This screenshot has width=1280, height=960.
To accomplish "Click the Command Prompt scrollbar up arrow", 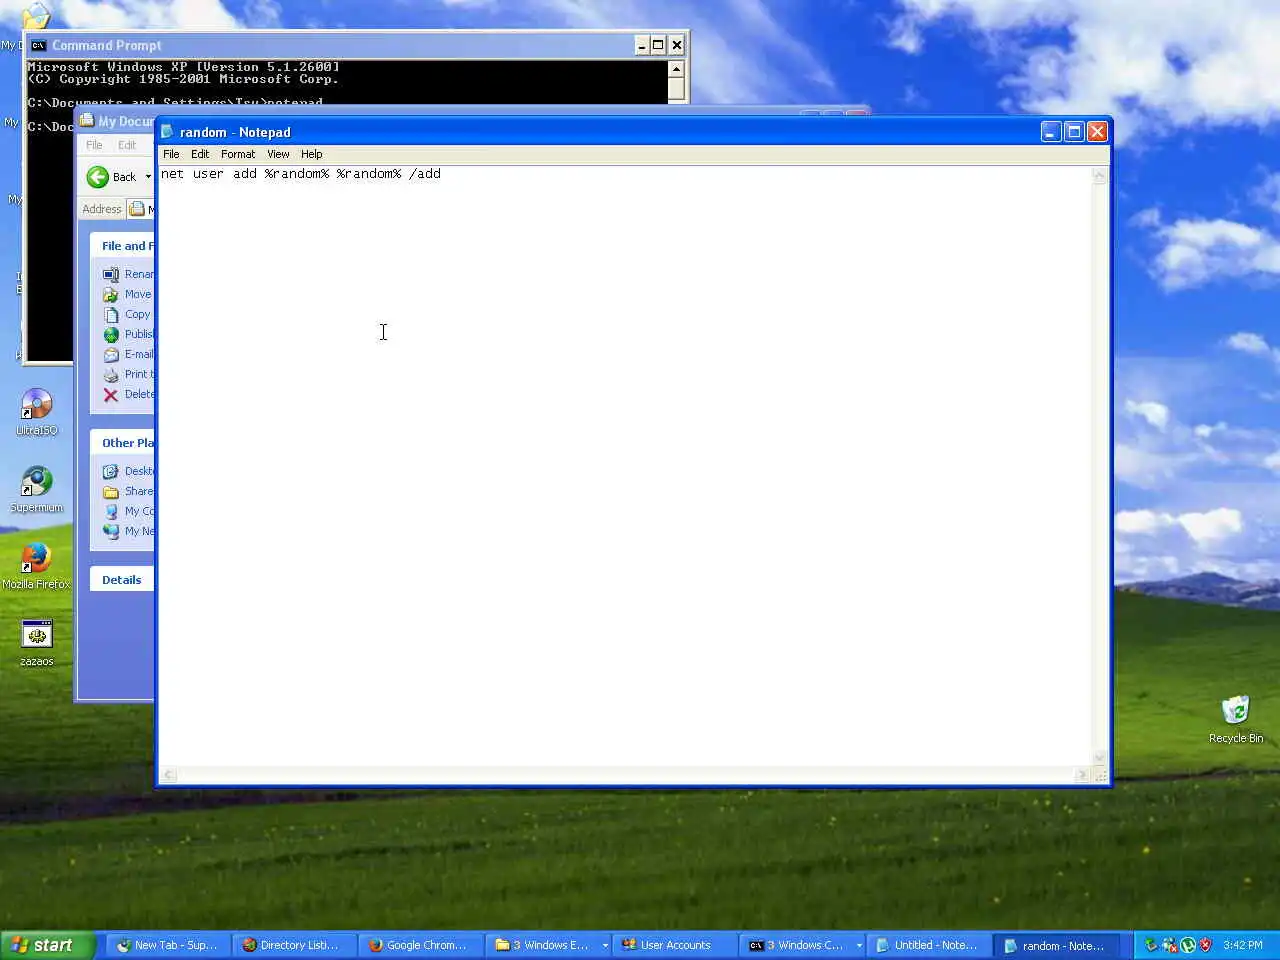I will pos(676,69).
